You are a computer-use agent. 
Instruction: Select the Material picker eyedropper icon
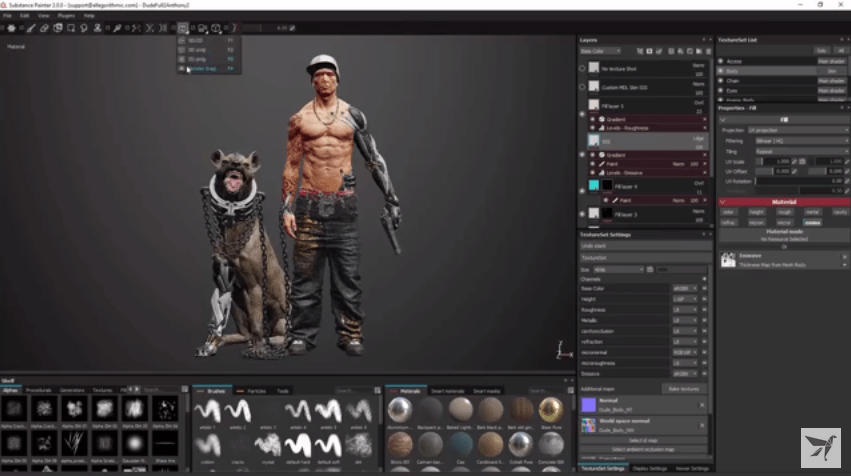tap(117, 28)
